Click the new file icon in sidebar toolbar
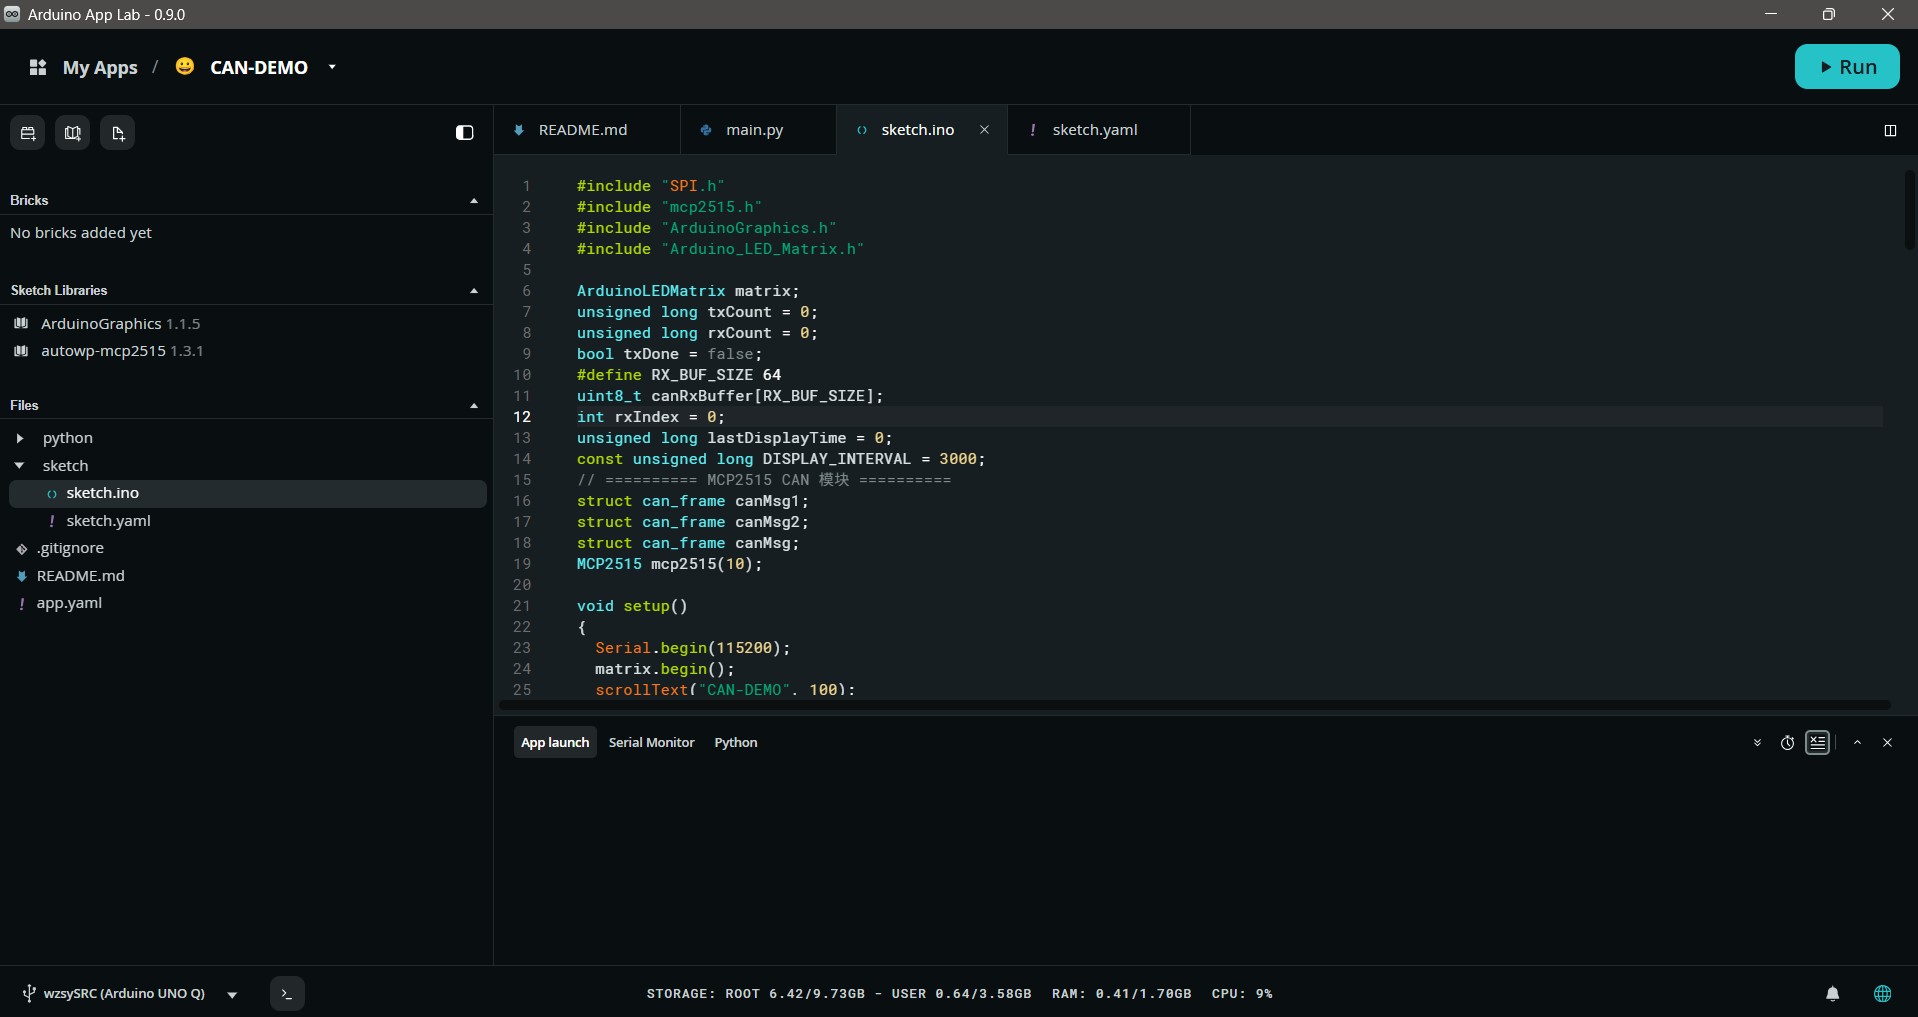The width and height of the screenshot is (1918, 1017). pyautogui.click(x=118, y=133)
